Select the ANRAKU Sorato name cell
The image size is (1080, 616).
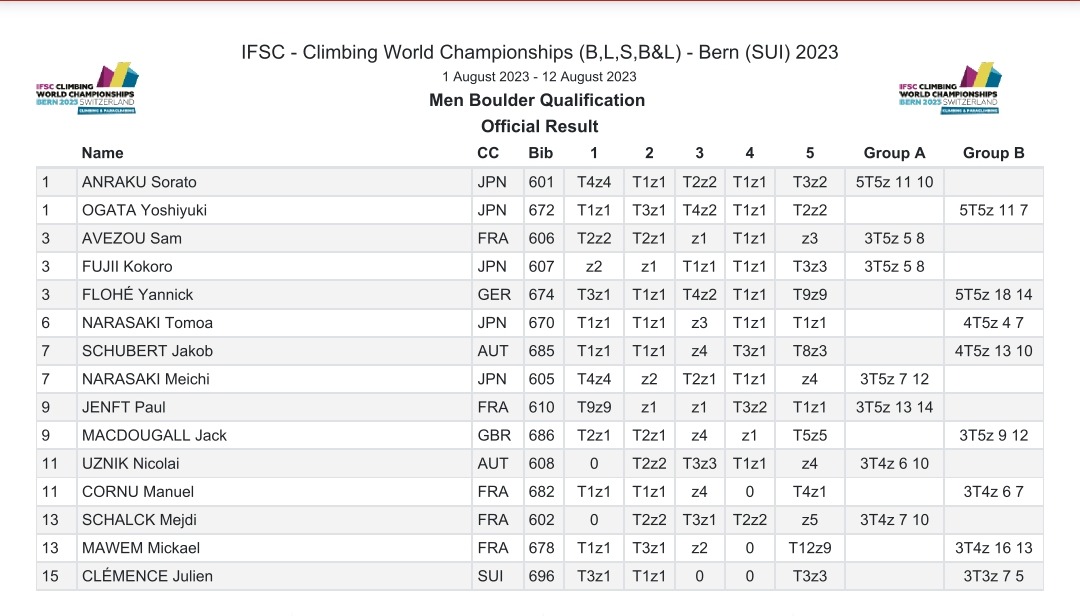click(139, 182)
